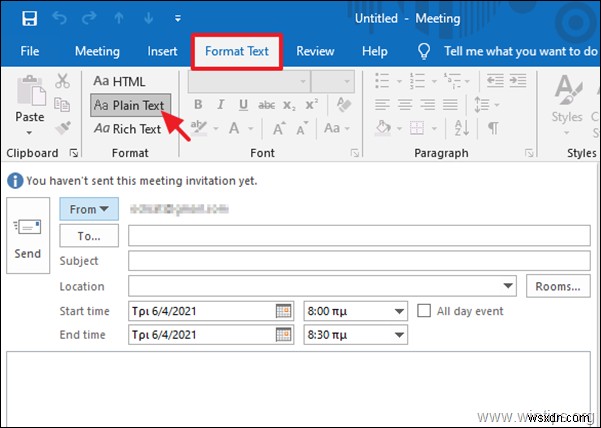
Task: Select the Format Text tab
Action: 237,51
